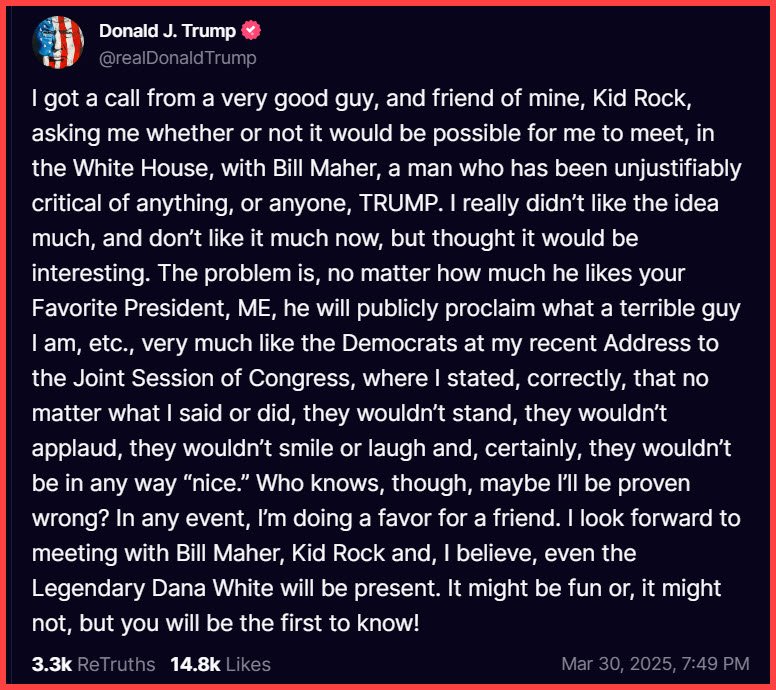Open the Donald J. Trump display name
The image size is (776, 690).
point(167,31)
